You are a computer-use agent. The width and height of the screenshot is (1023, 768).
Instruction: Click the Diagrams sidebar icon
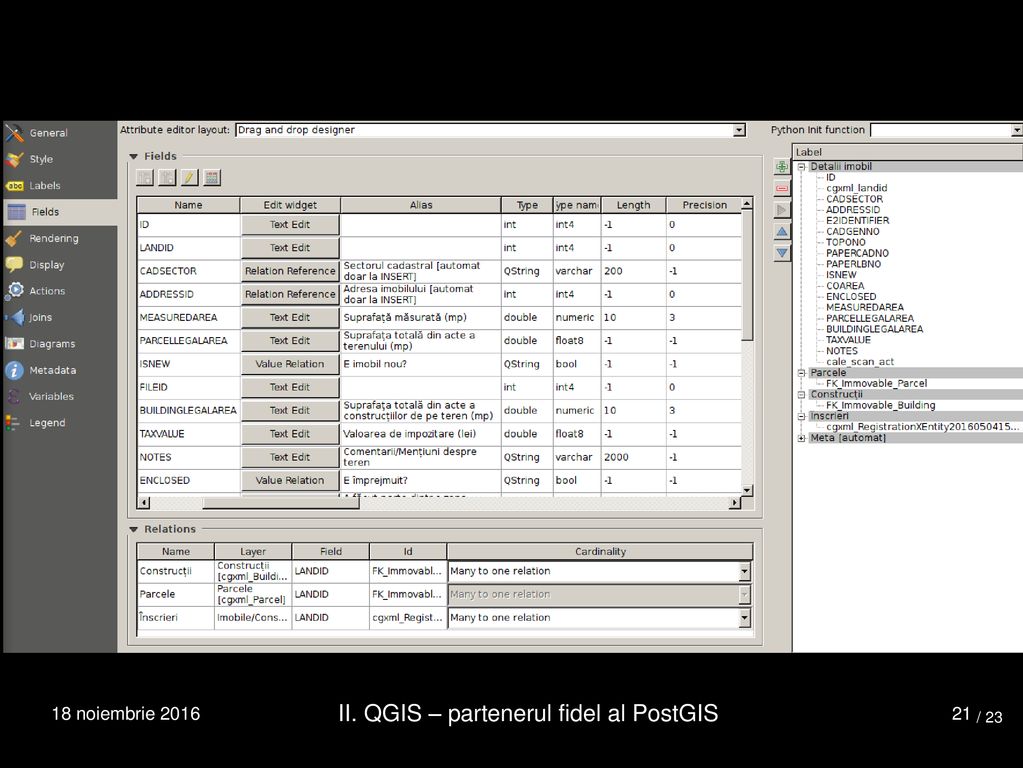click(14, 343)
